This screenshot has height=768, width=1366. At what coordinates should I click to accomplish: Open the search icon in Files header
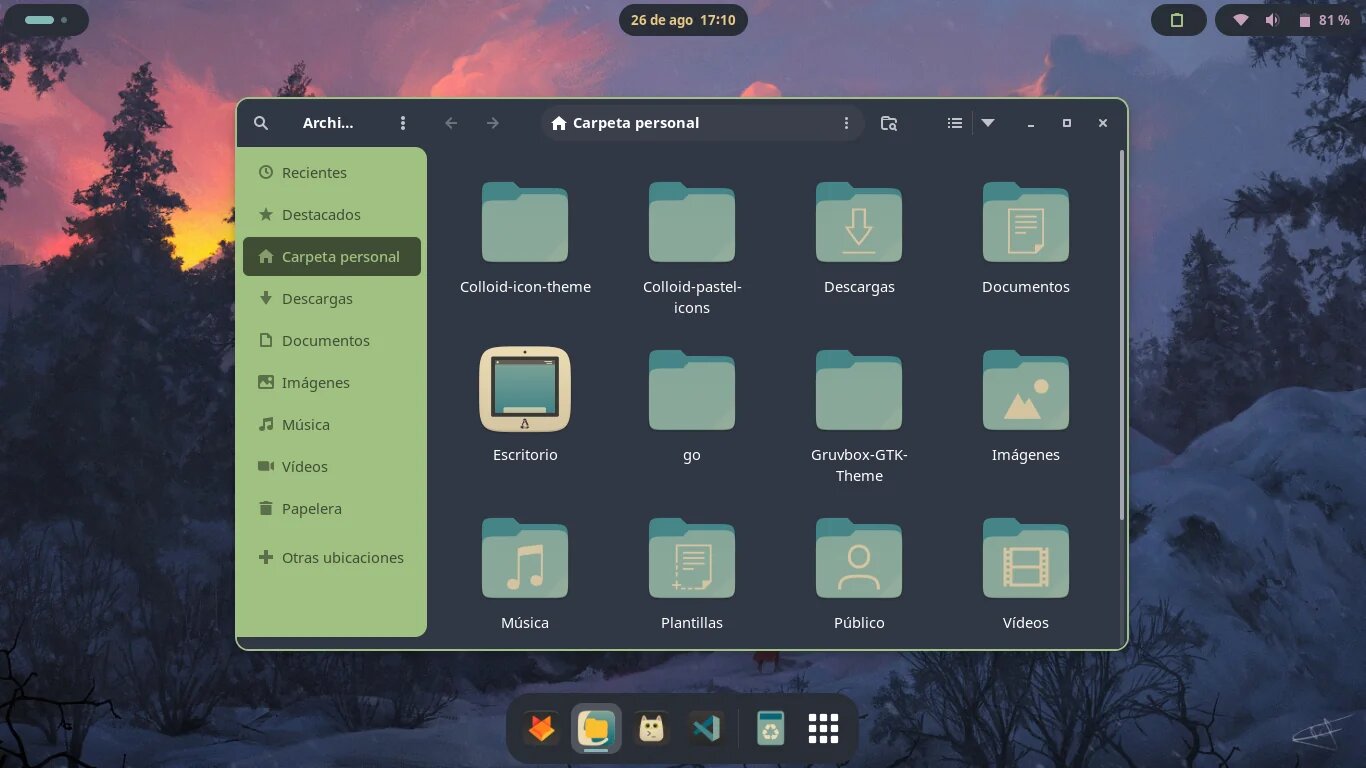pos(261,123)
